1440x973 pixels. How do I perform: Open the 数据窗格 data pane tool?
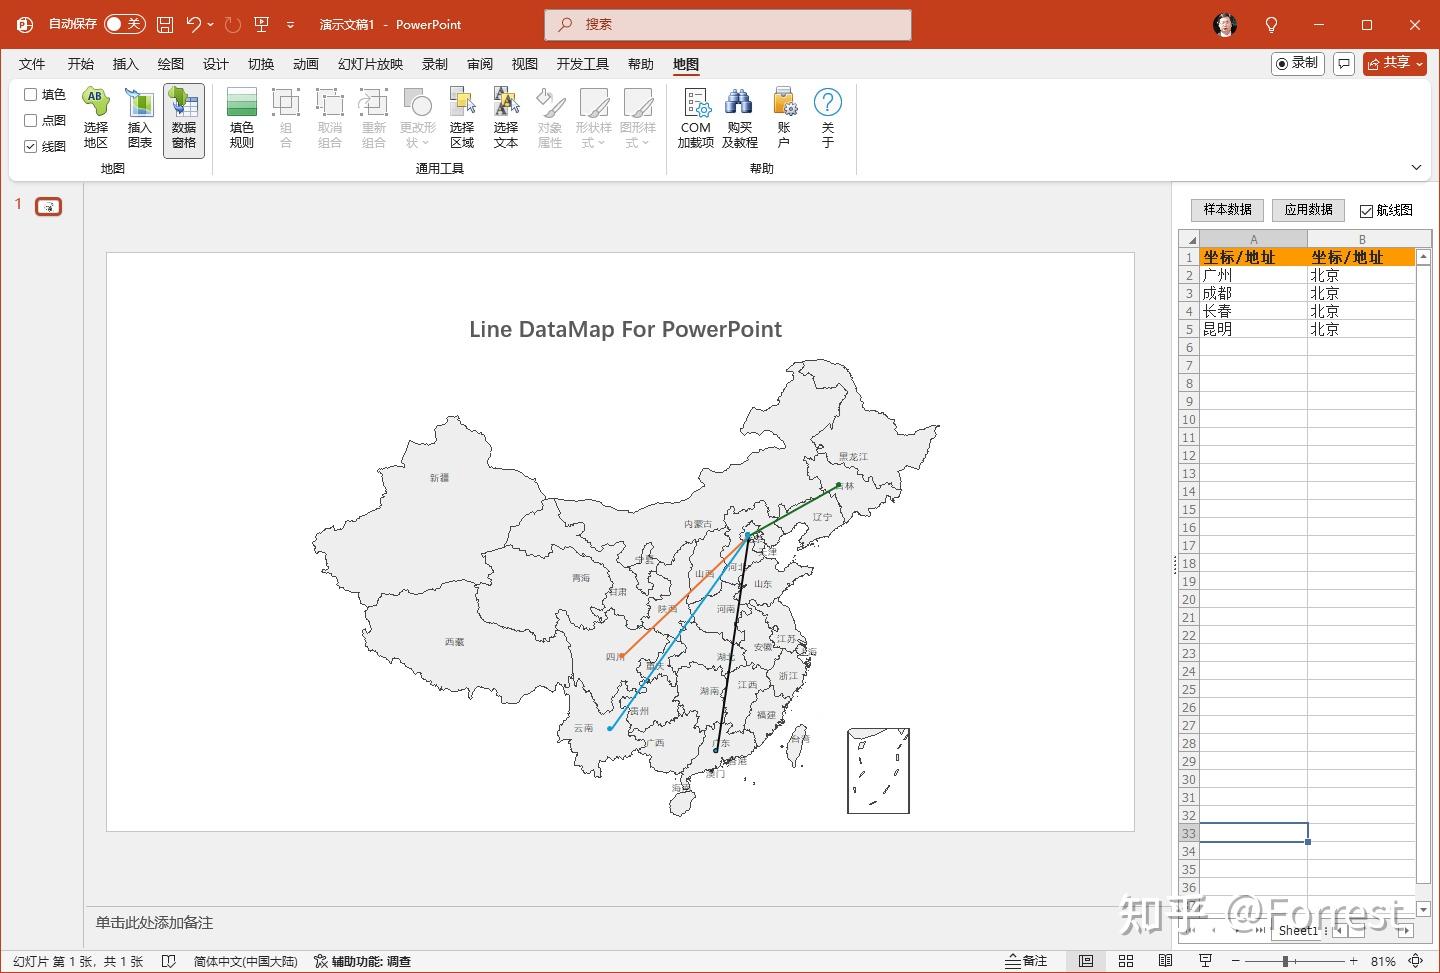point(183,117)
